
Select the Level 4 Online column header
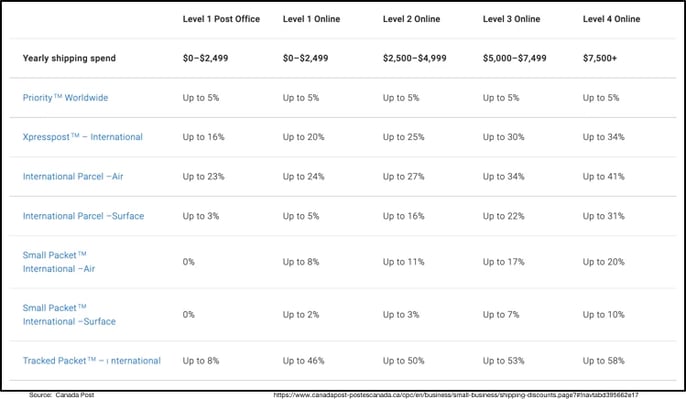click(611, 19)
